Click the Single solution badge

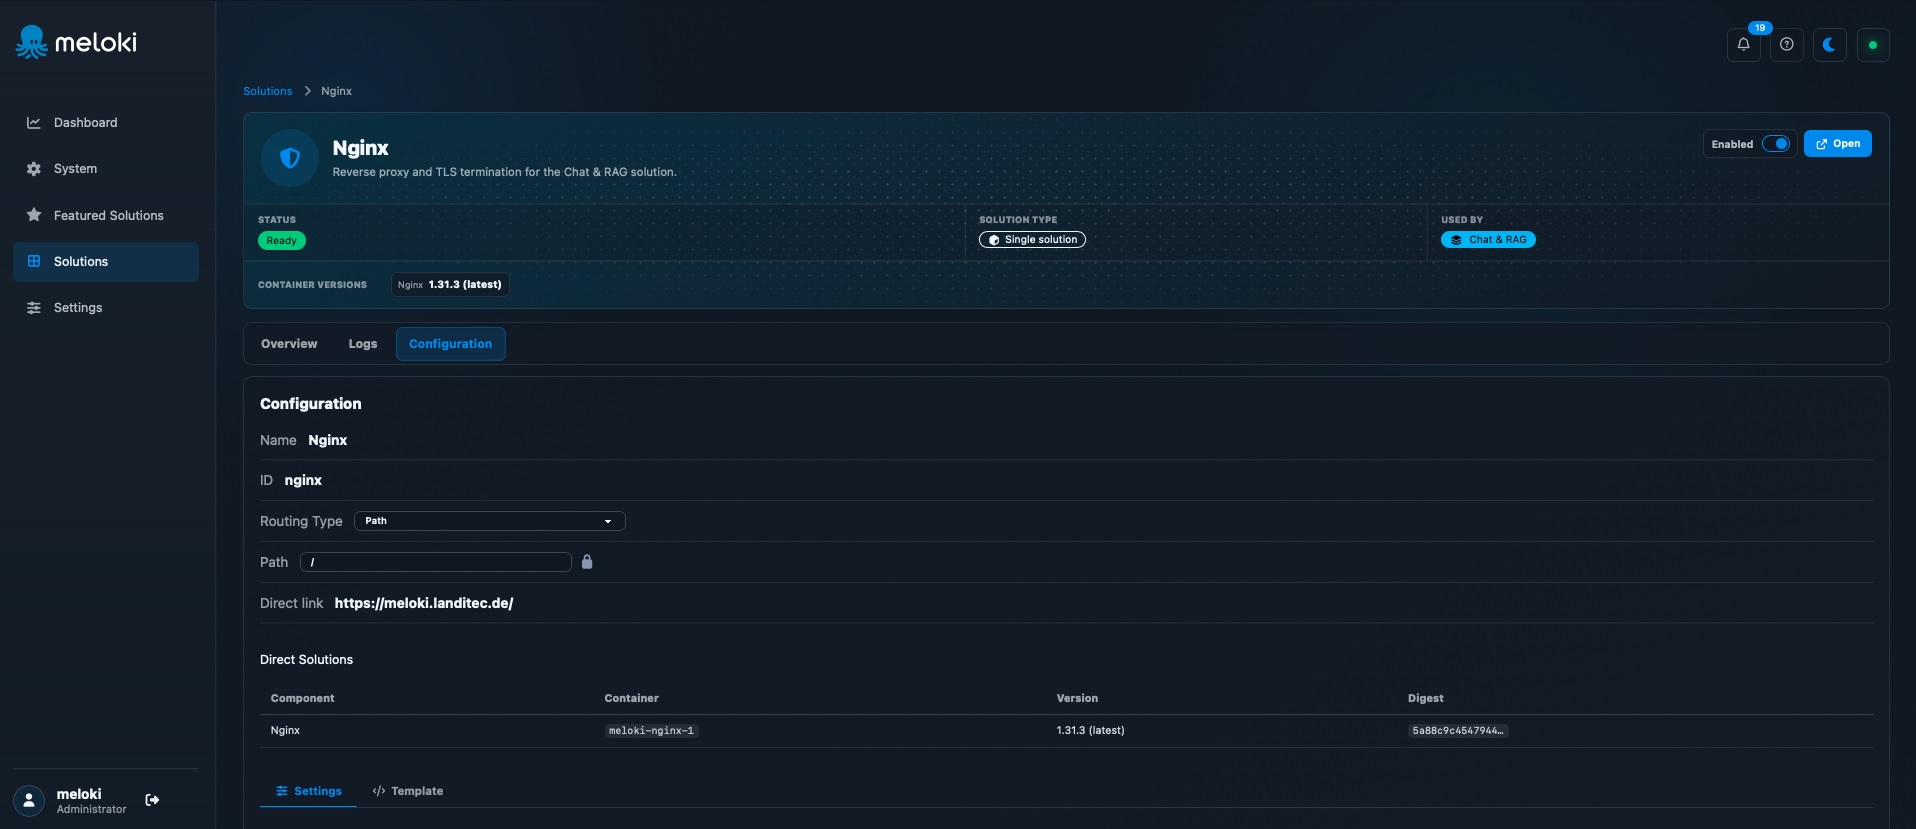(1032, 240)
